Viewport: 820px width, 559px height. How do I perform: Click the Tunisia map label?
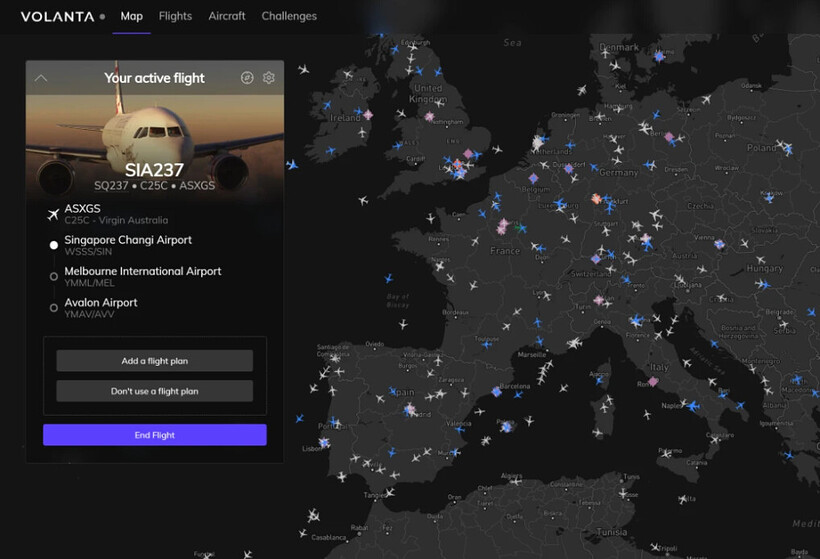612,532
